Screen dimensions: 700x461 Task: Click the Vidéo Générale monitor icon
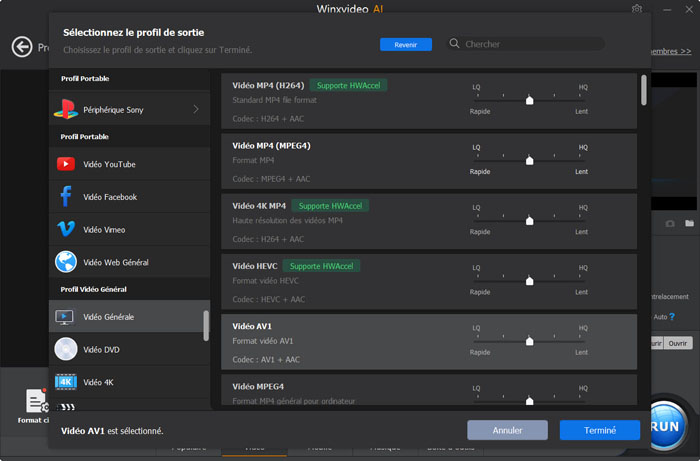click(x=66, y=317)
